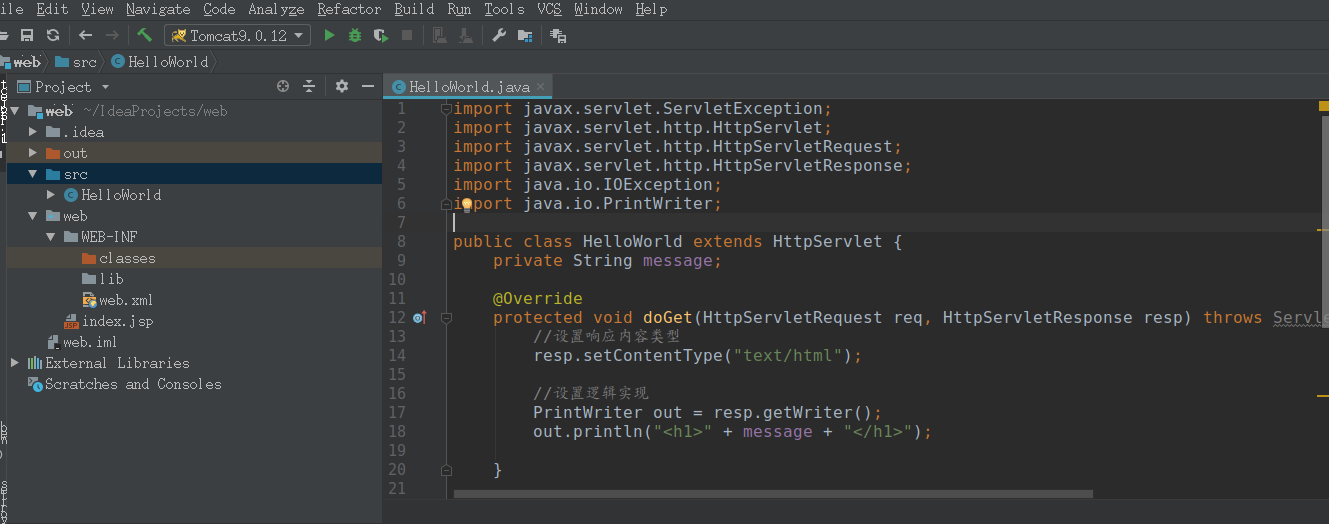
Task: Open Project Structure from the toolbar
Action: (x=524, y=35)
